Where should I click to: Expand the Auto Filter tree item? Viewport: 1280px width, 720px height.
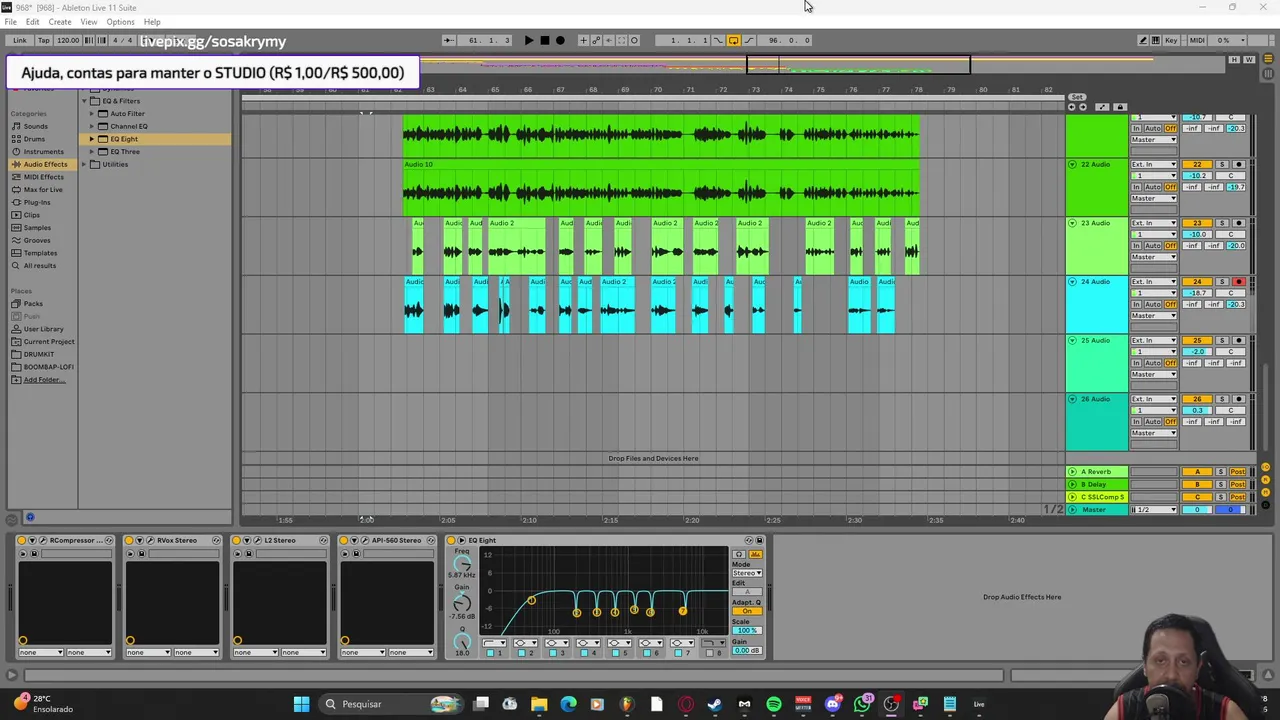click(x=91, y=114)
